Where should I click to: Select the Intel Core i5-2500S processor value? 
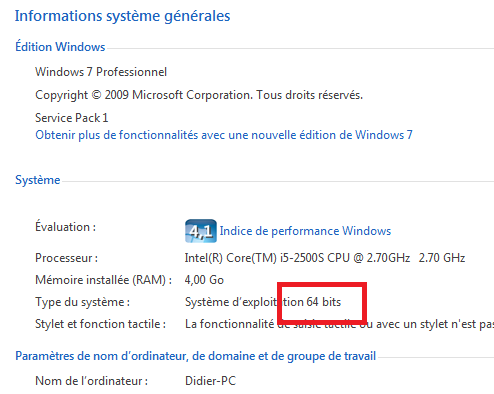coord(325,258)
